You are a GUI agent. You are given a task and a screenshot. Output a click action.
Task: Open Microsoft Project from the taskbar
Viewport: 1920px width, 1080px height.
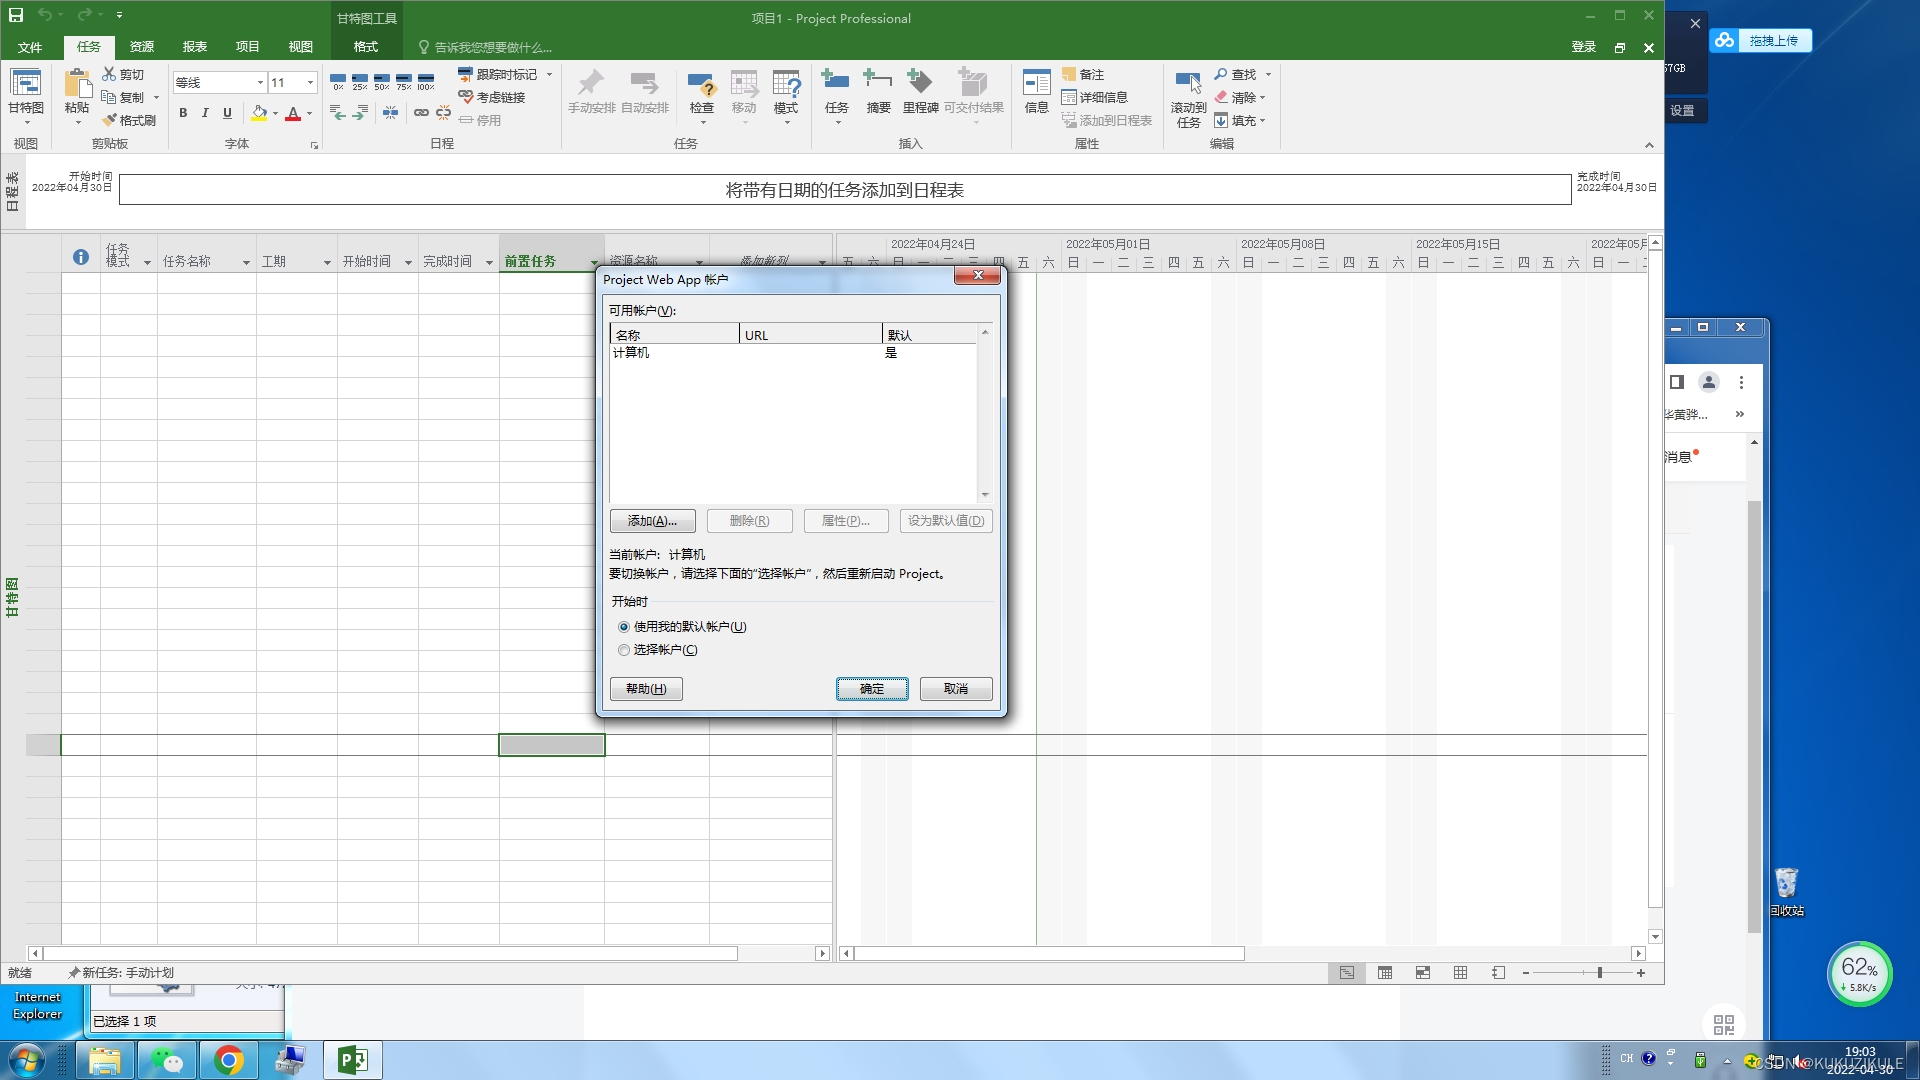pos(352,1059)
